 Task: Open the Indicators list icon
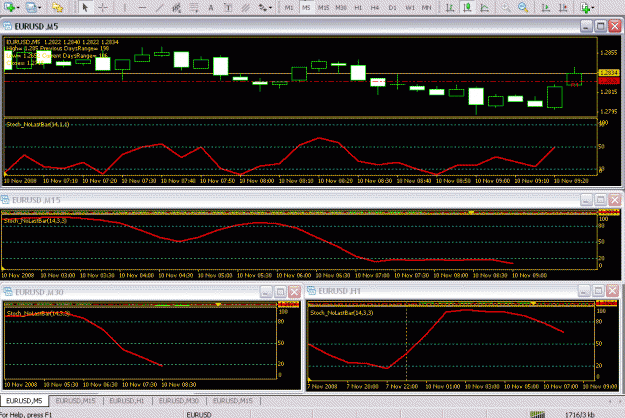click(x=585, y=7)
